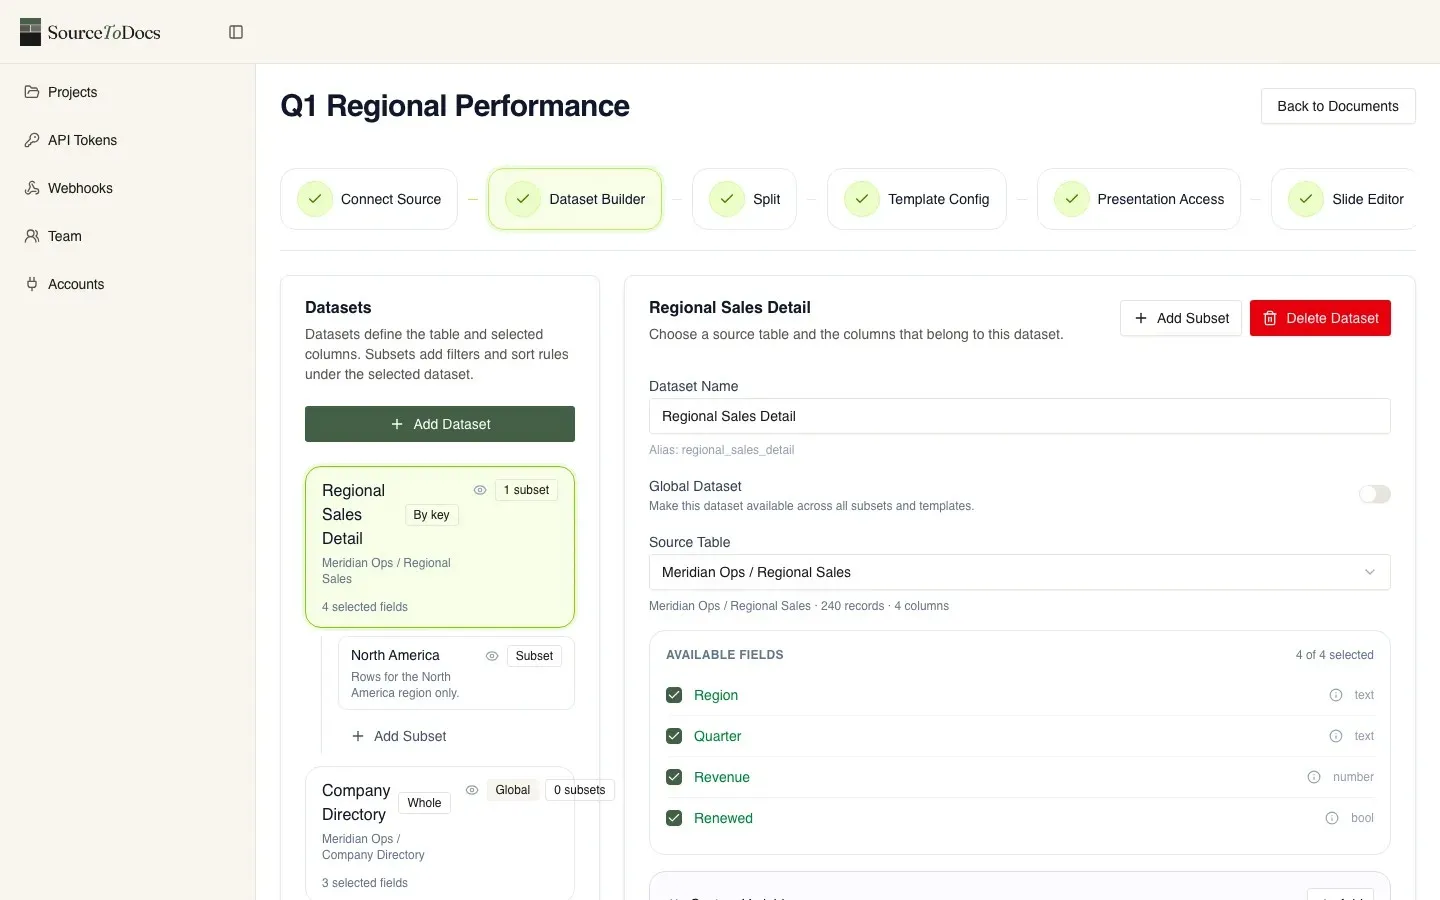Viewport: 1440px width, 900px height.
Task: Select the Company Directory dataset card
Action: (x=440, y=834)
